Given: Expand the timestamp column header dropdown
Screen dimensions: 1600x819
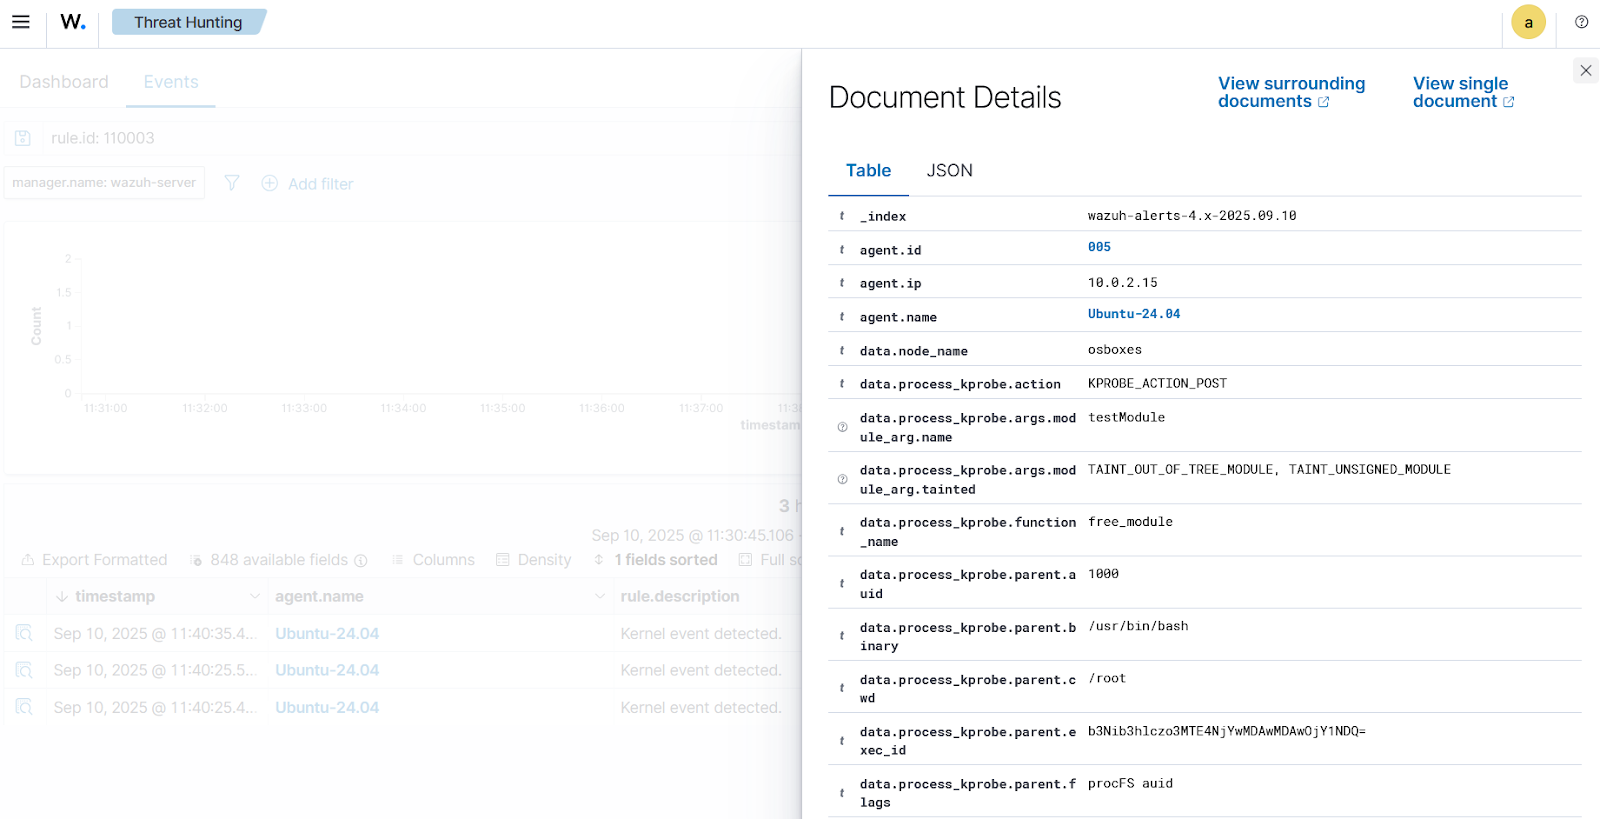Looking at the screenshot, I should pos(254,596).
